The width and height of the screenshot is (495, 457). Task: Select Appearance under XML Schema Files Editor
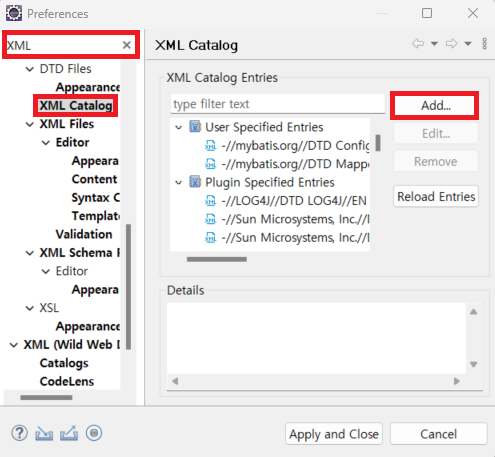(x=95, y=290)
